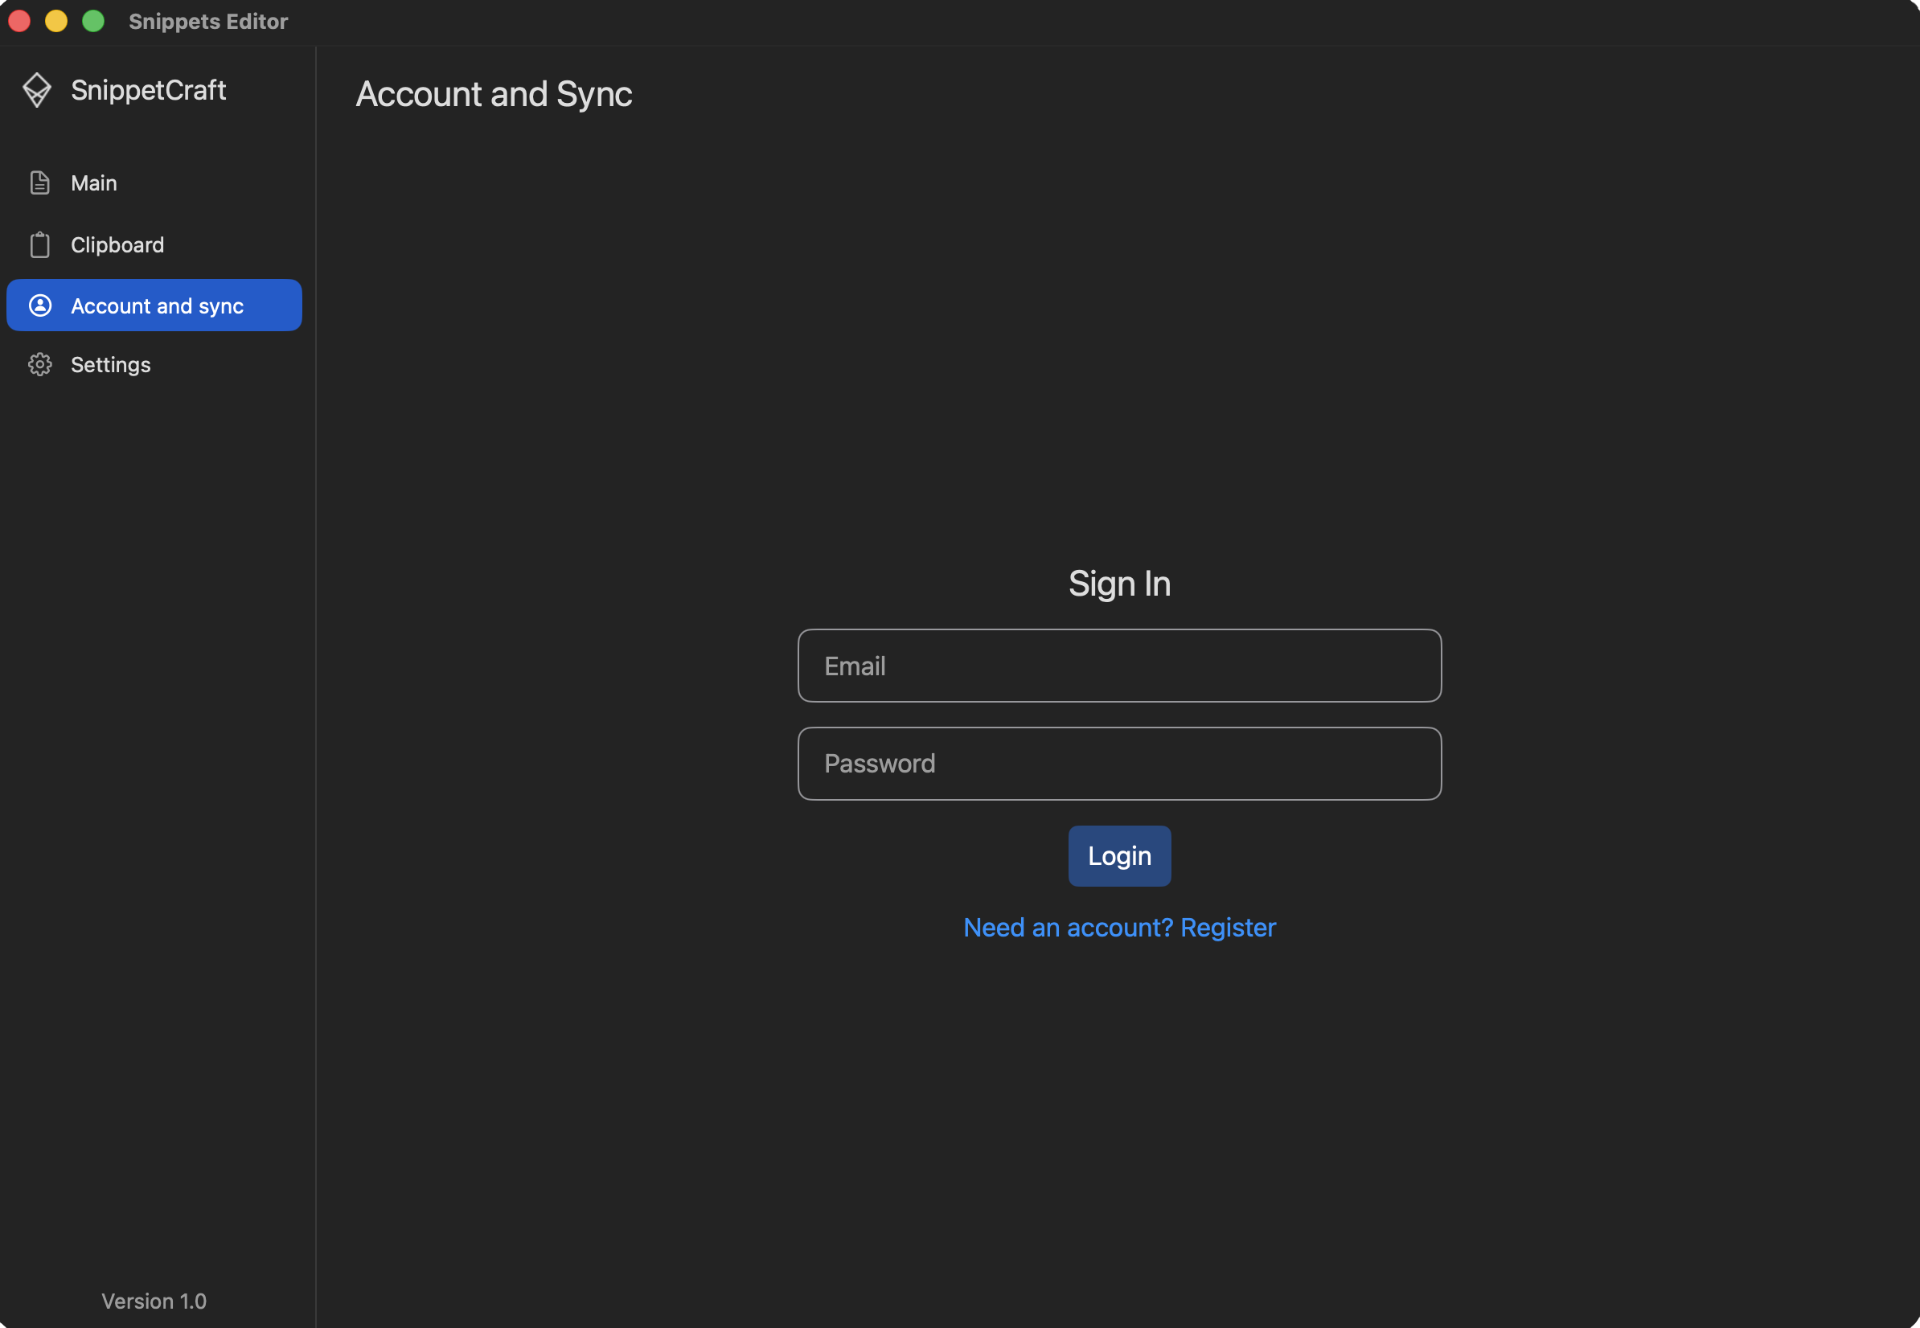Open the Main section
Screen dimensions: 1920x1328
154,183
